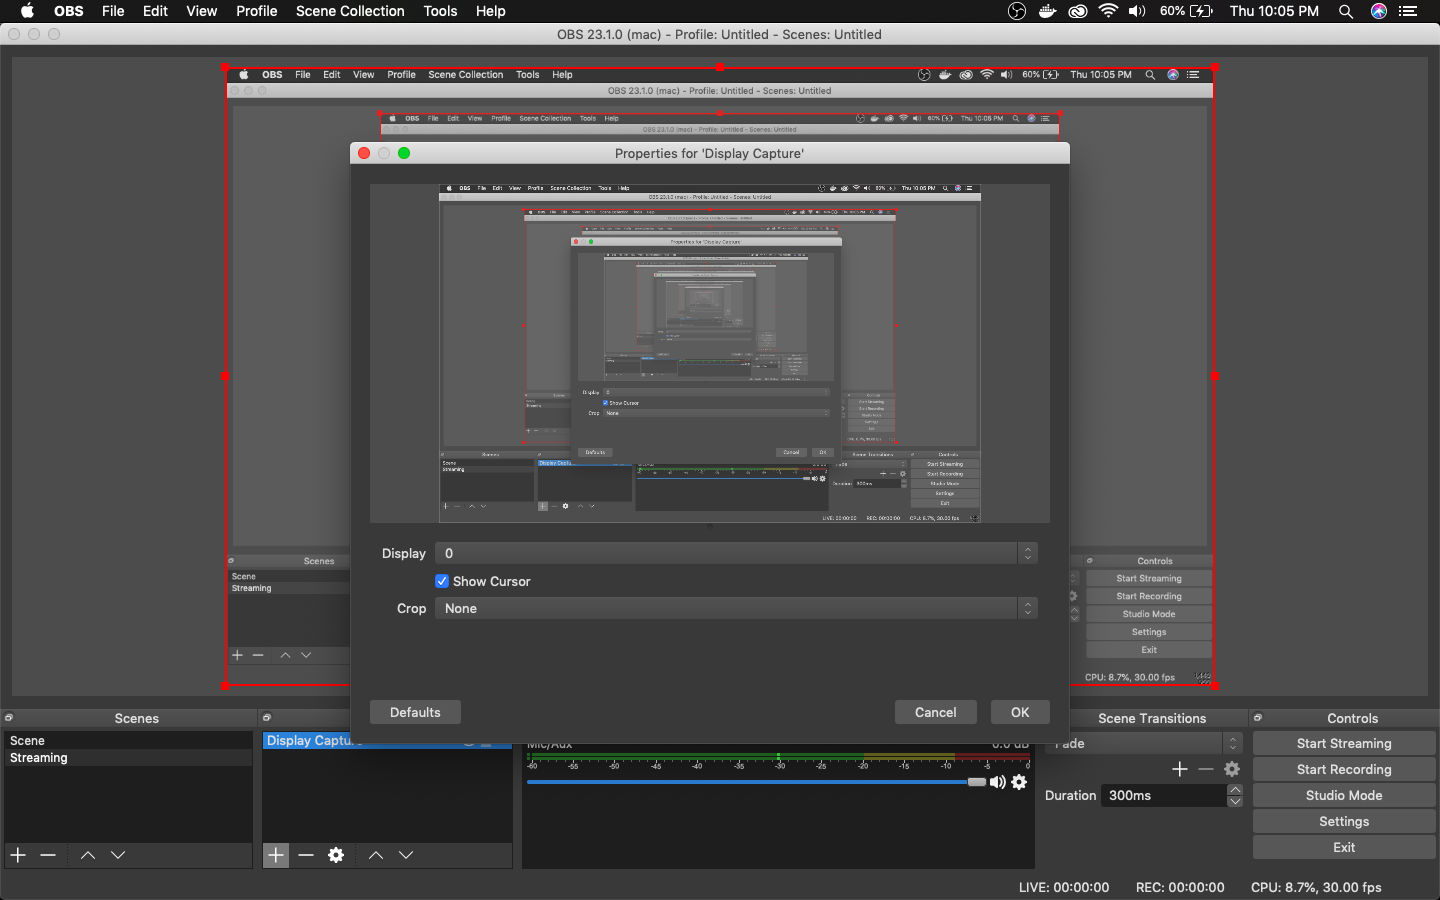Undock the Sources panel with its float icon
This screenshot has width=1440, height=900.
pos(267,718)
